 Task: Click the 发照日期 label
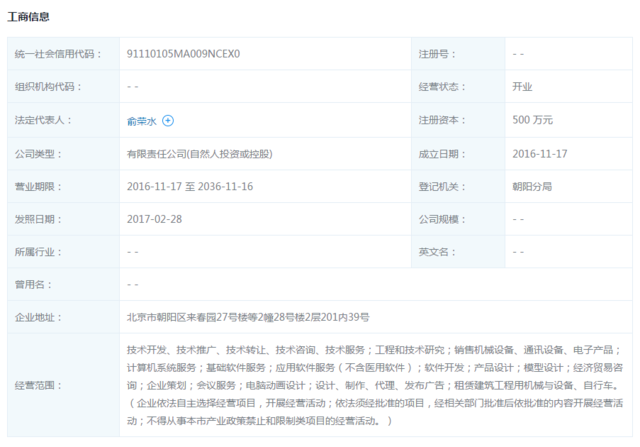point(38,219)
